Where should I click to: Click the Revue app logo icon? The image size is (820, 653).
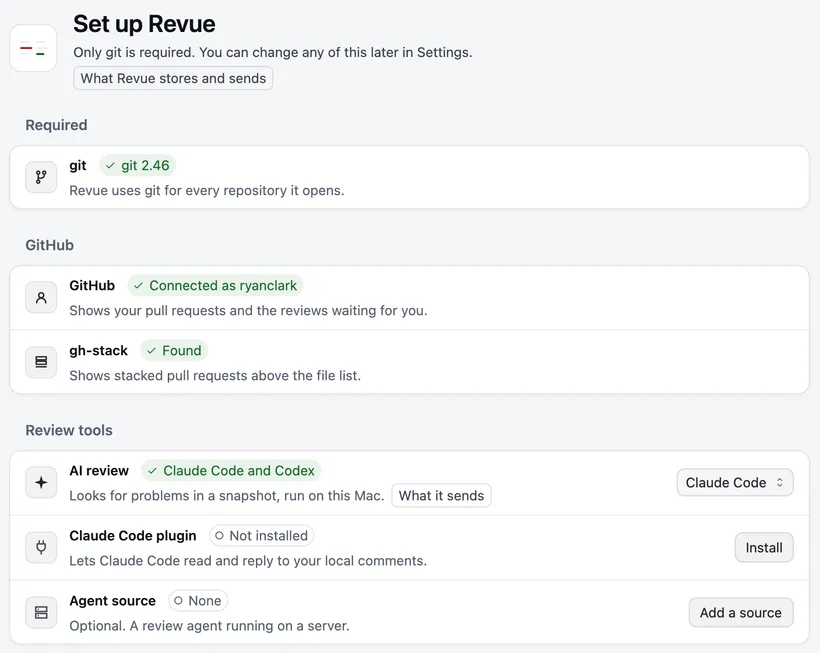33,48
